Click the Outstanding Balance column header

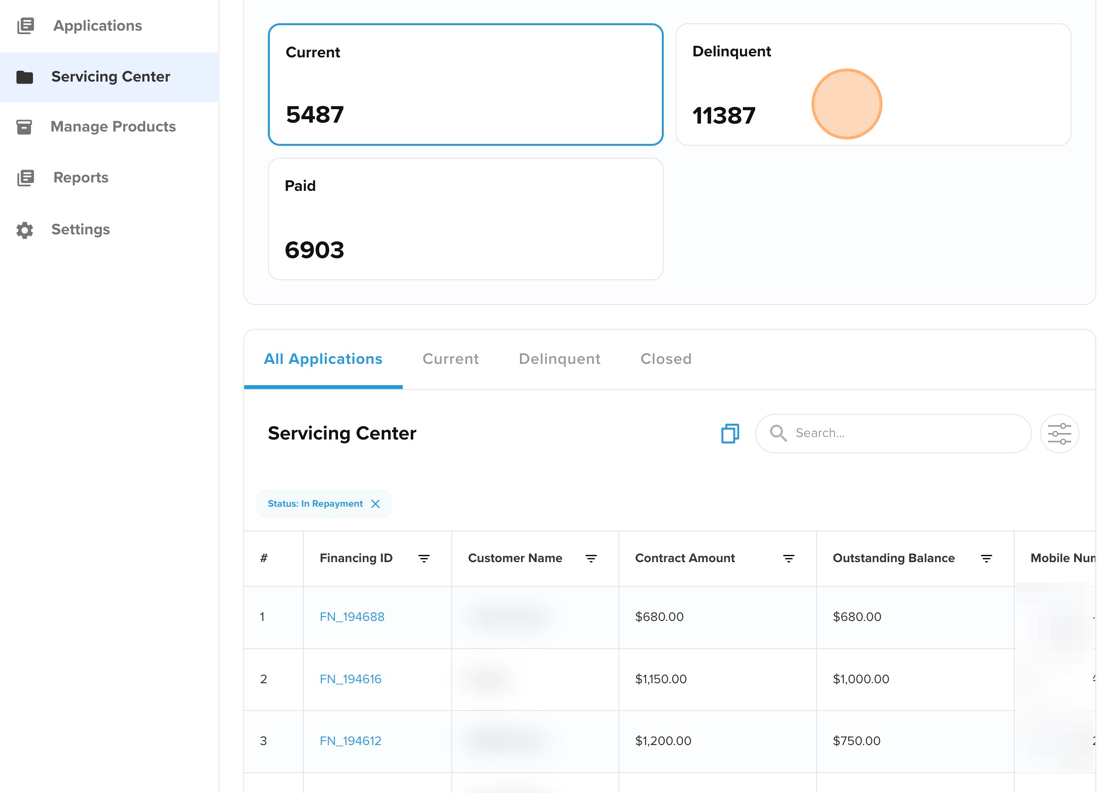(x=894, y=559)
